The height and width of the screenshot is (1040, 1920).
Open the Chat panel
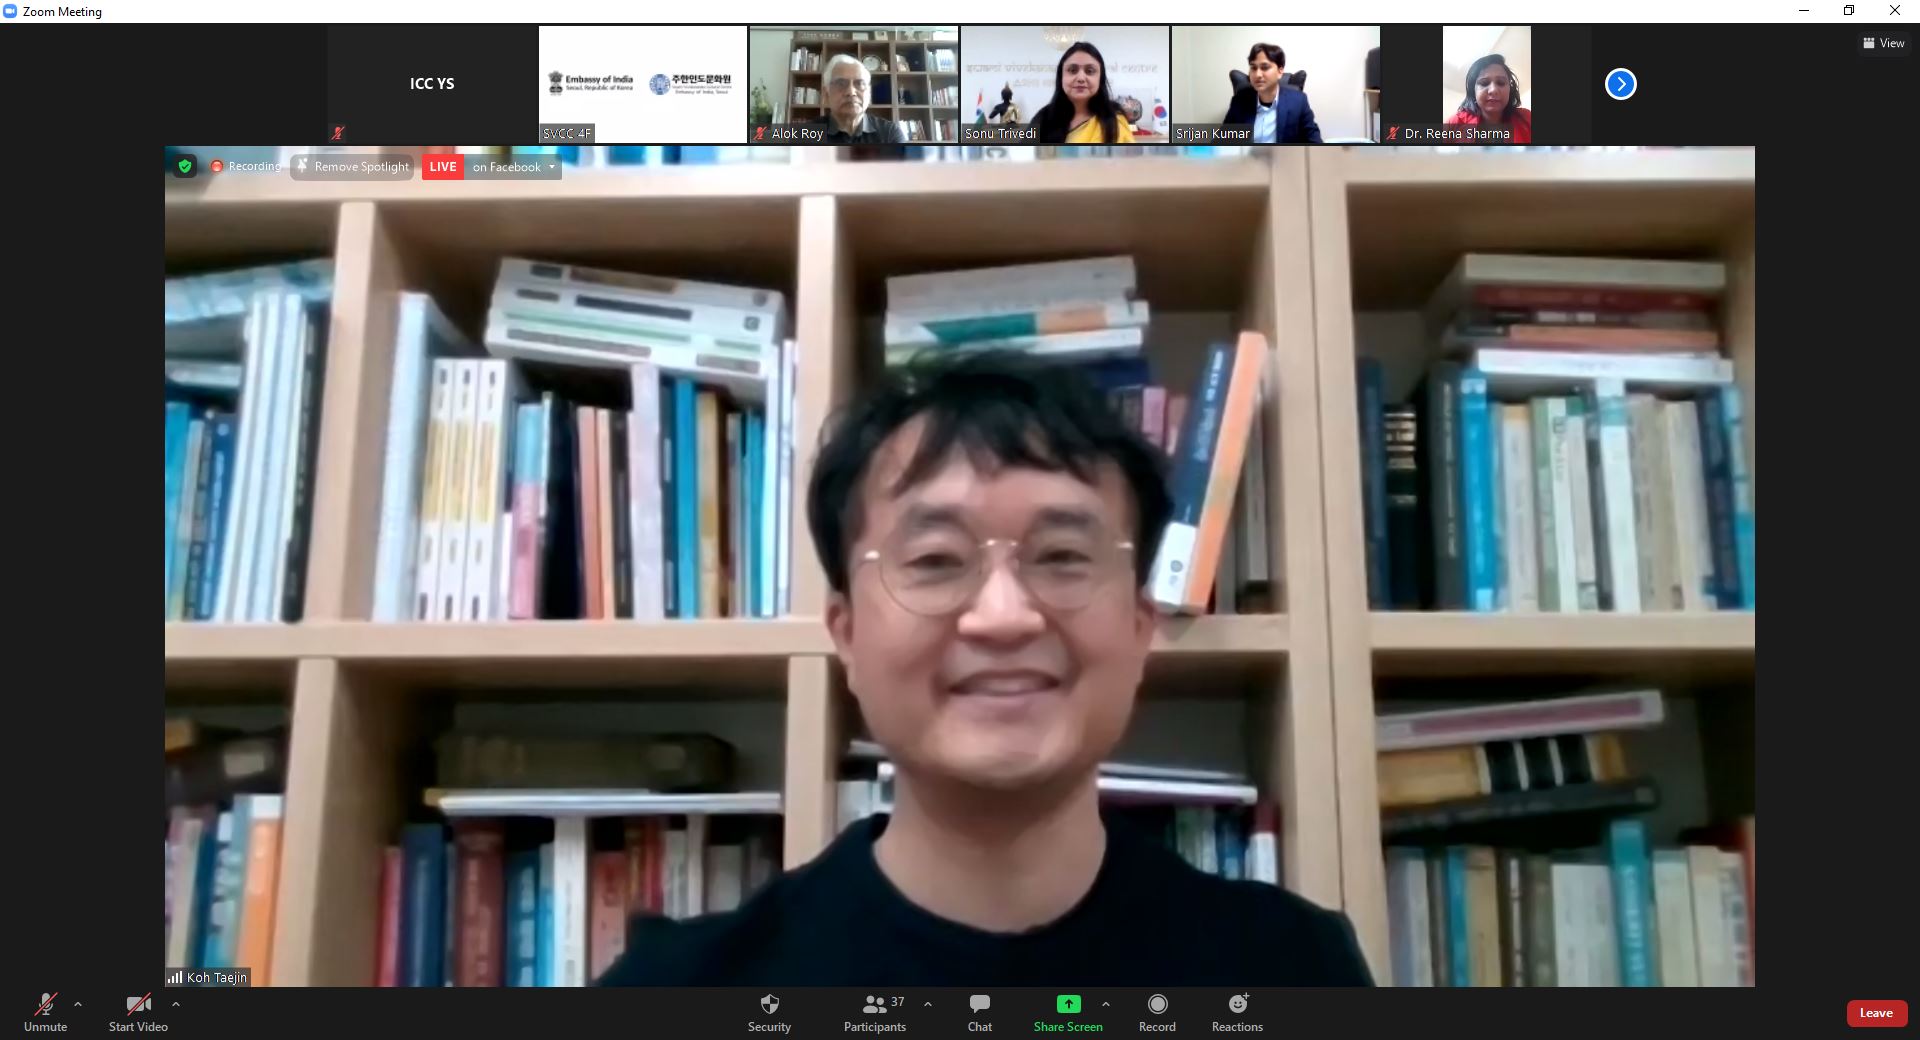(979, 1012)
